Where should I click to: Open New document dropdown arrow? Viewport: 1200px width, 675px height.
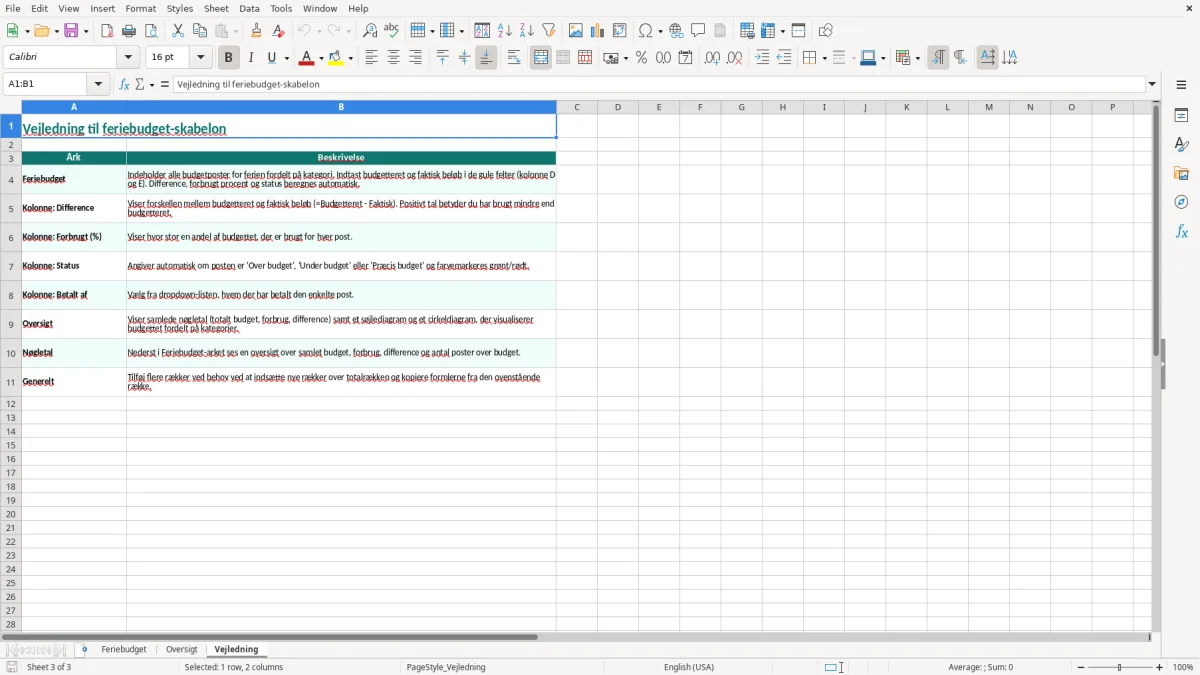[x=26, y=31]
